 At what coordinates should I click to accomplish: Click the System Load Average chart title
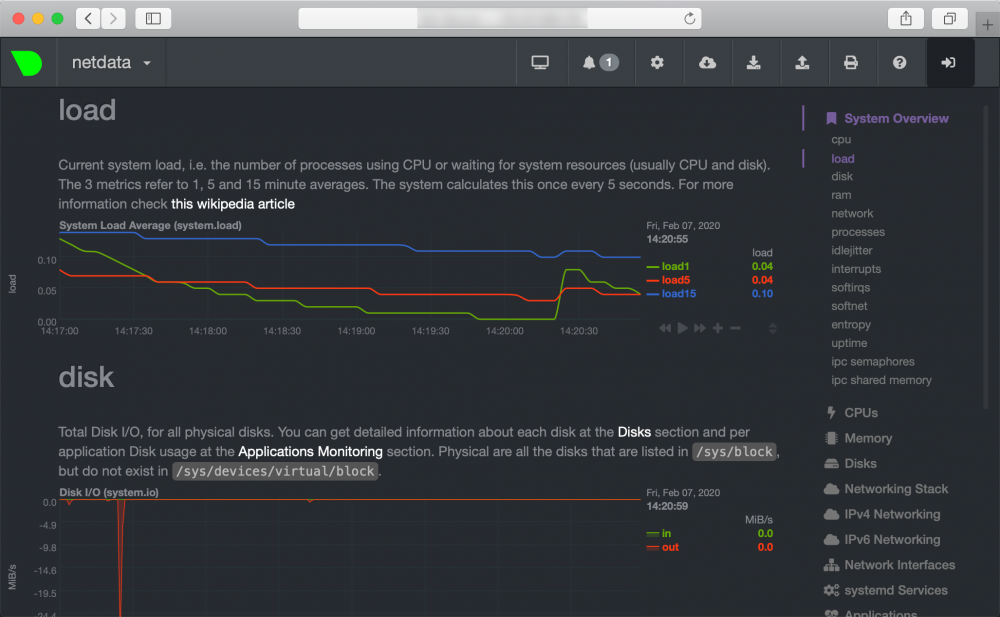(151, 225)
